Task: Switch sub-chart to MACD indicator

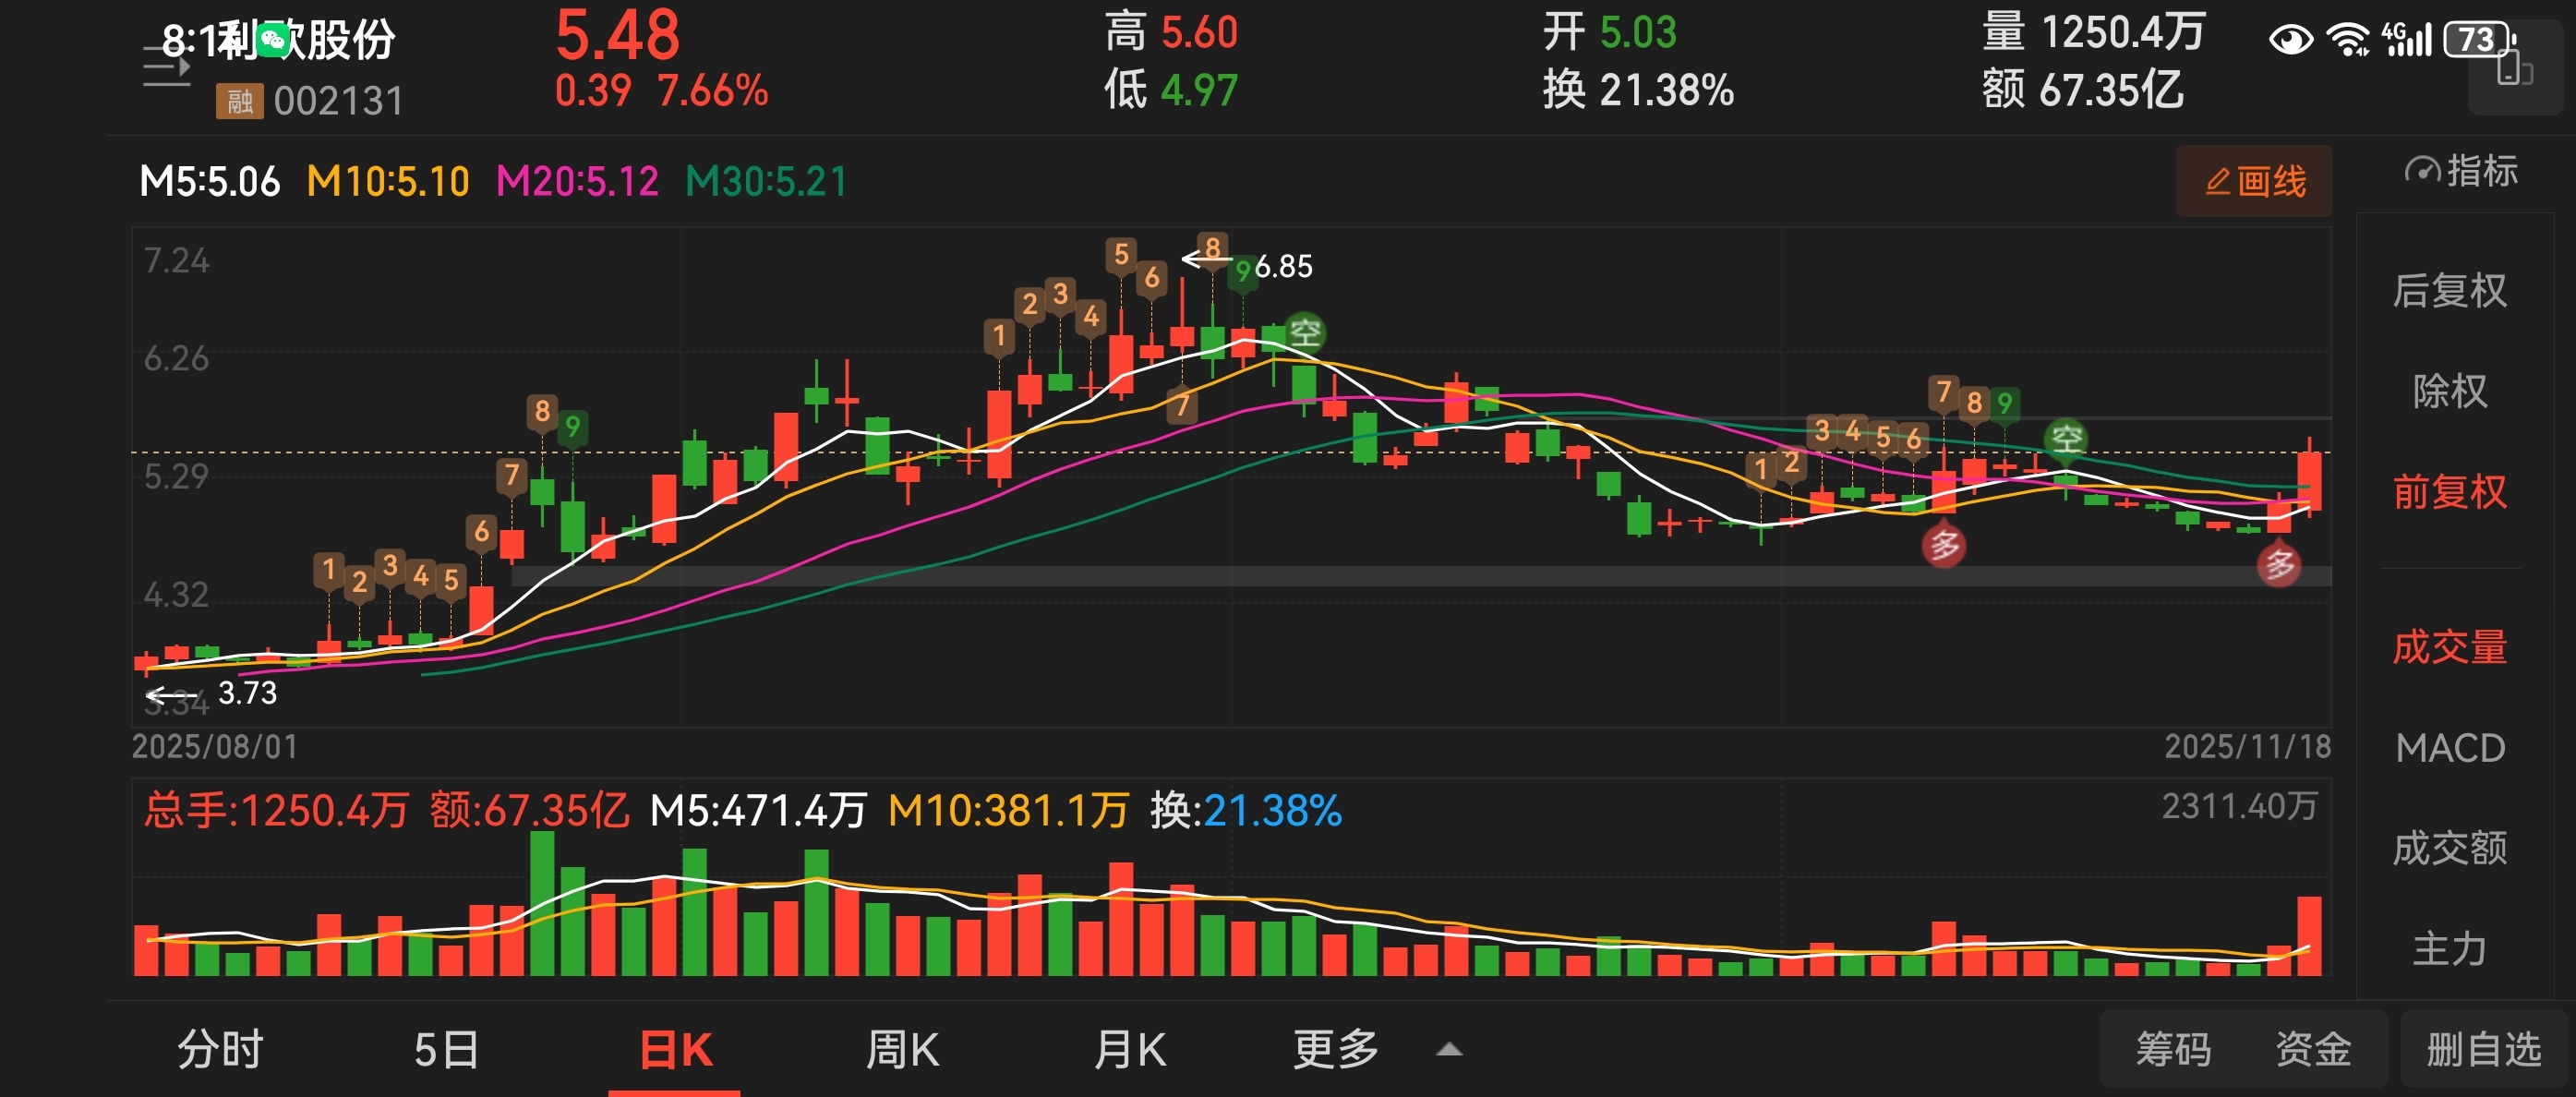Action: (2449, 748)
